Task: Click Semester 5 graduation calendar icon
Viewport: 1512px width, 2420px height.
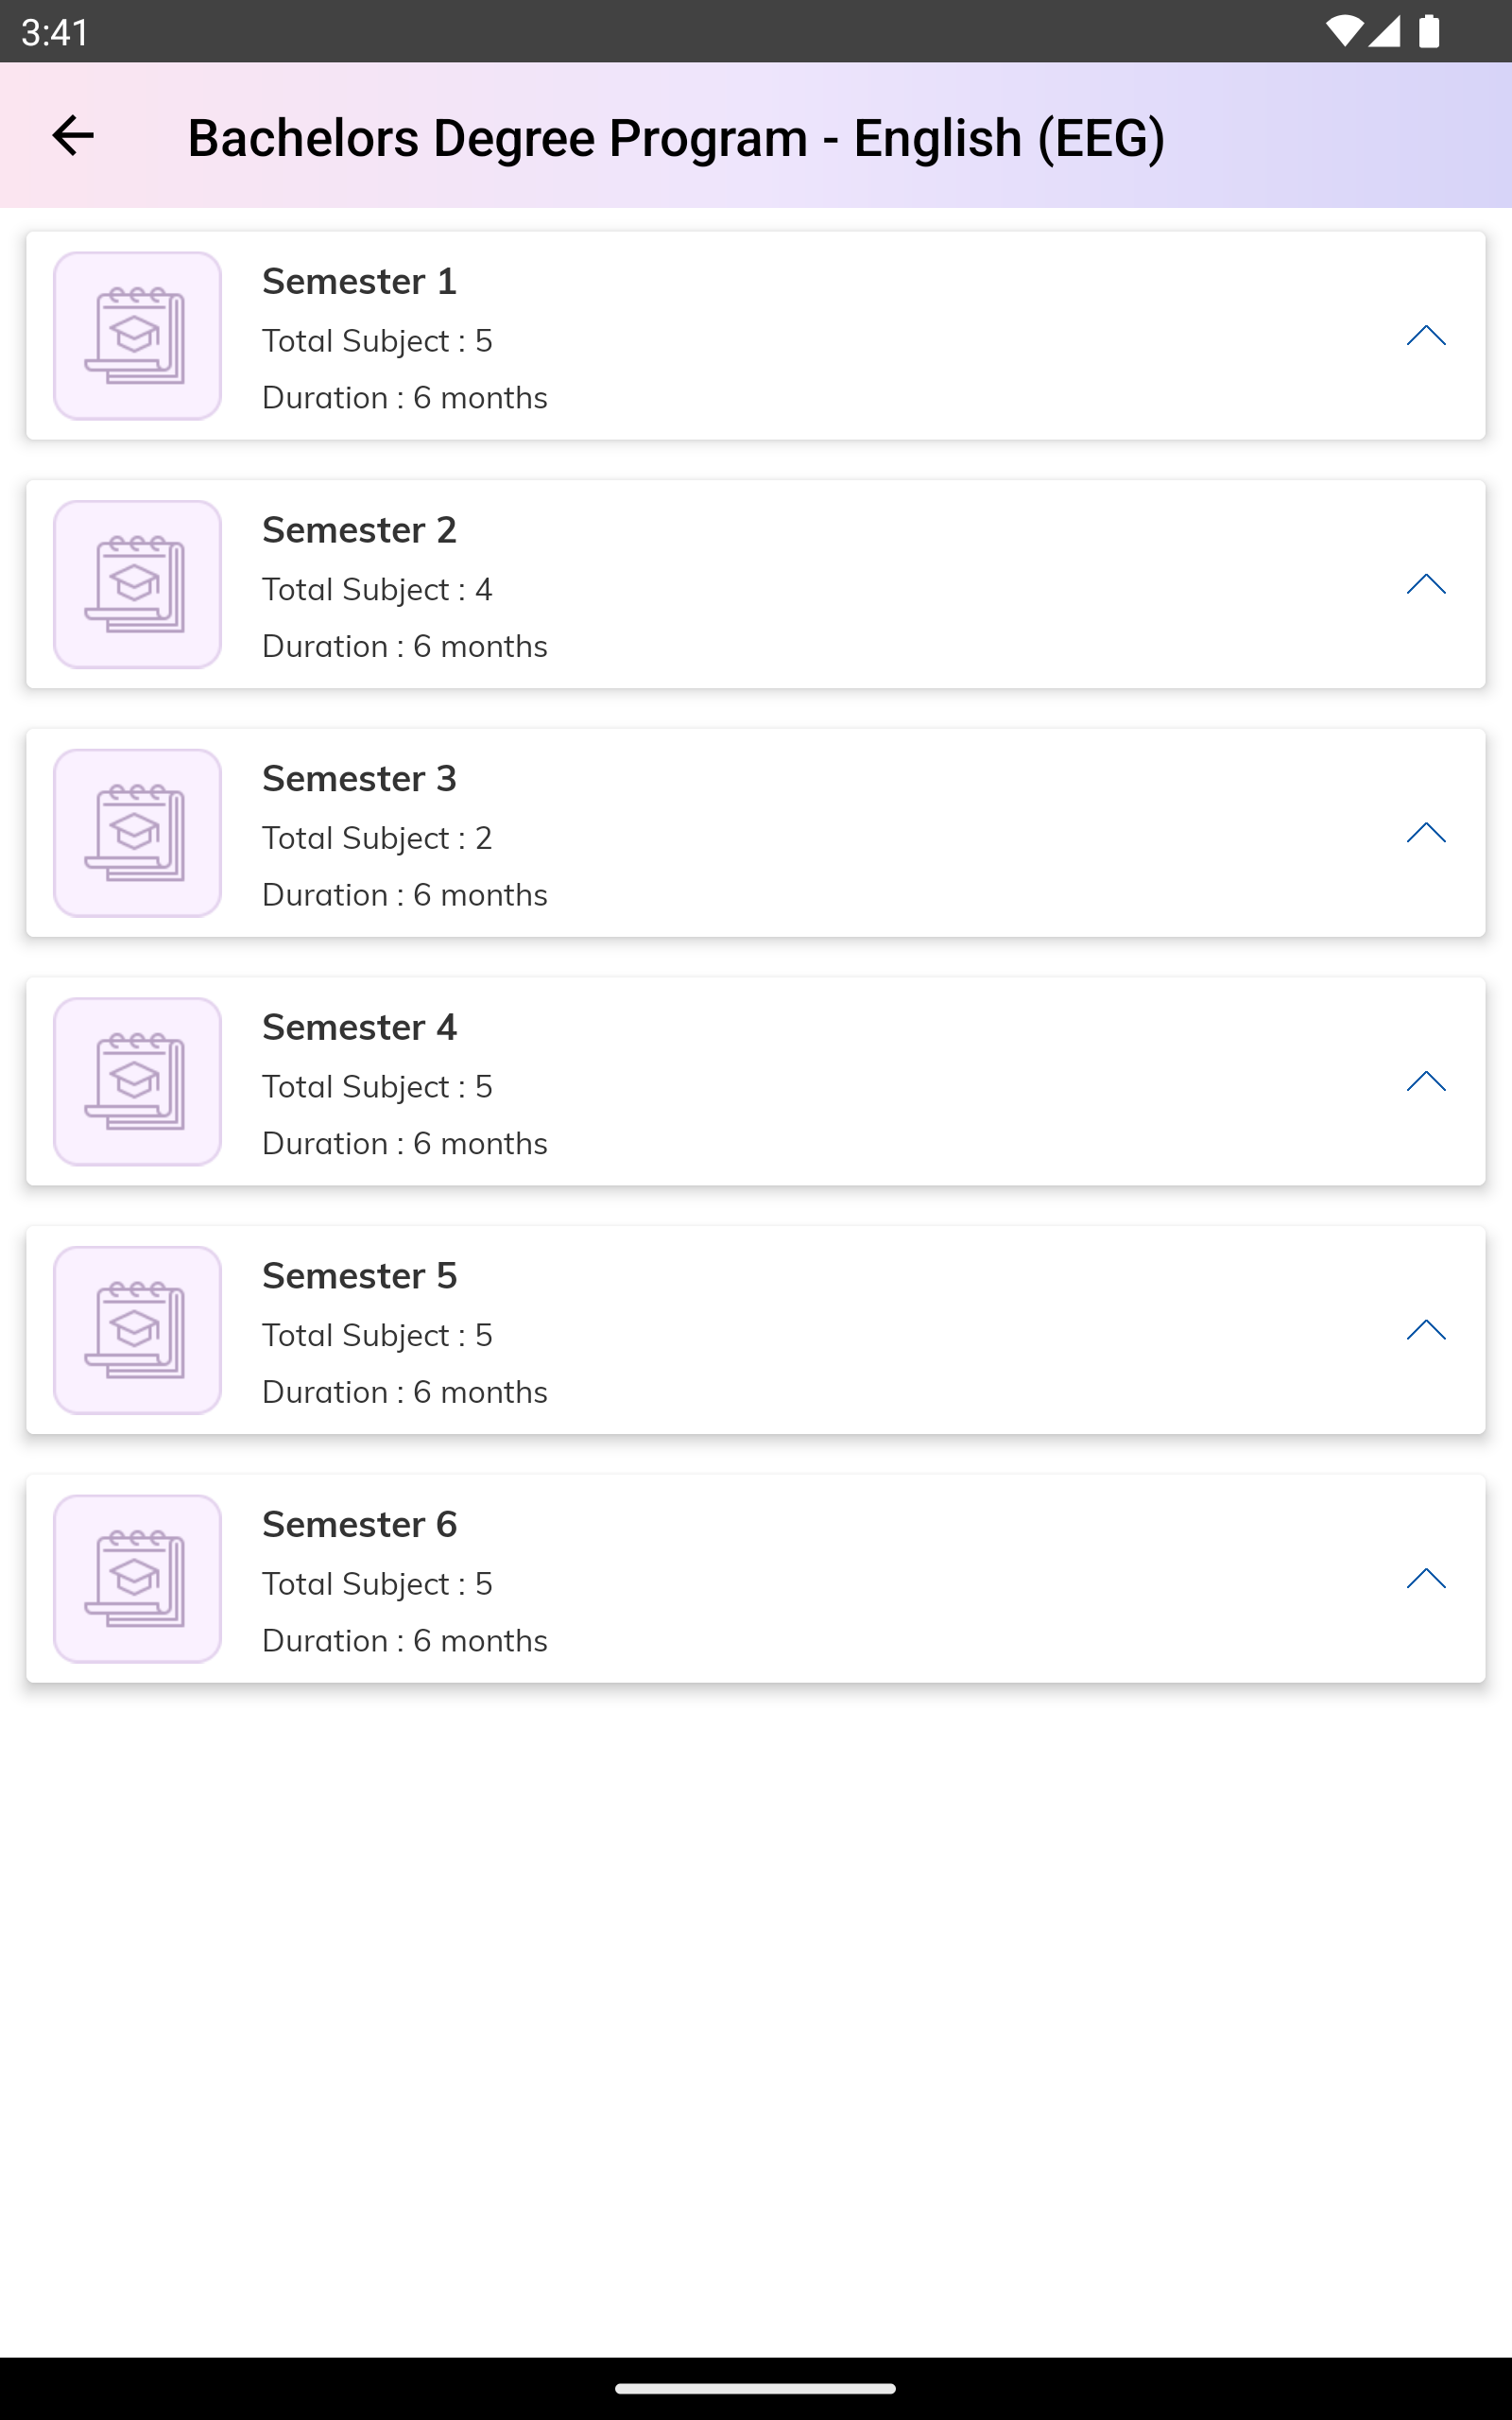Action: click(x=137, y=1330)
